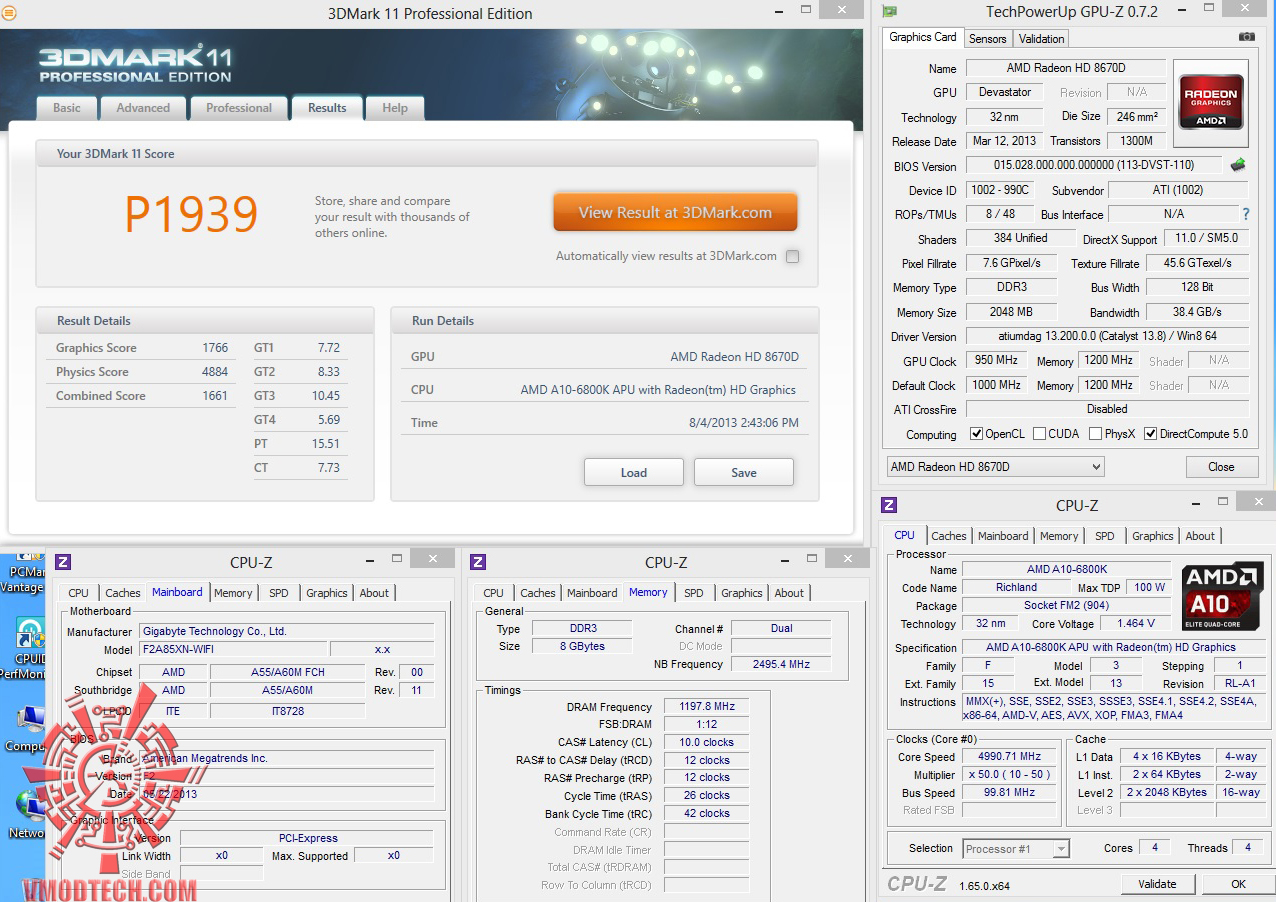Open Memory tab in the CPU-Z Mainboard window
Screen dimensions: 1276x902
(x=233, y=593)
